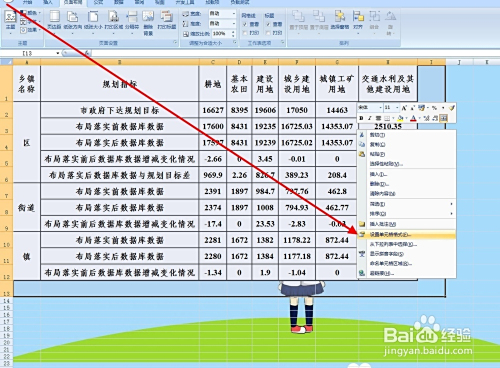Choose Hyperlink (超链接) in context menu

click(x=407, y=273)
